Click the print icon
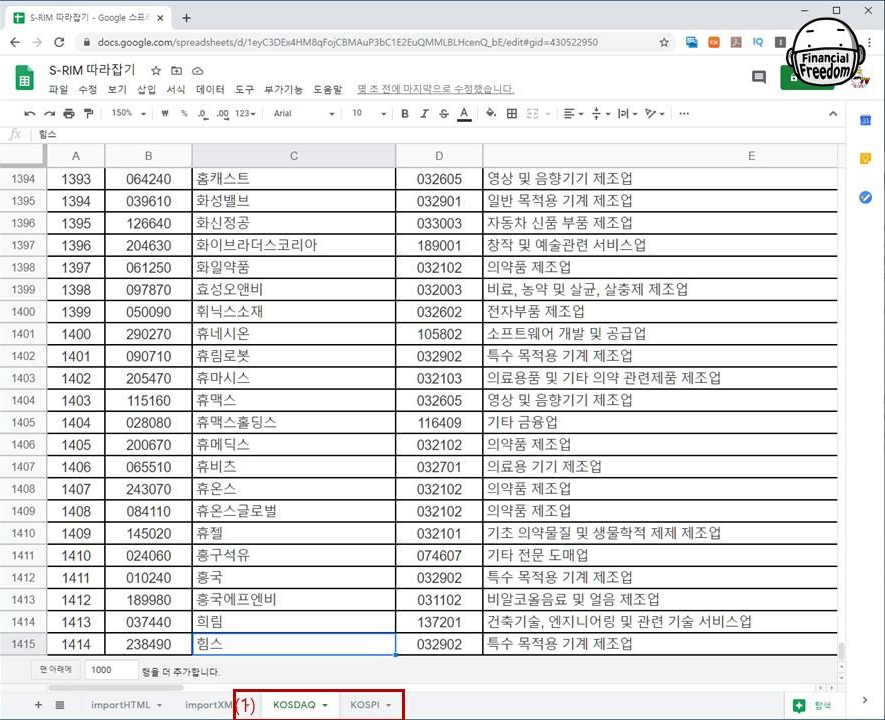This screenshot has width=885, height=720. (x=69, y=113)
